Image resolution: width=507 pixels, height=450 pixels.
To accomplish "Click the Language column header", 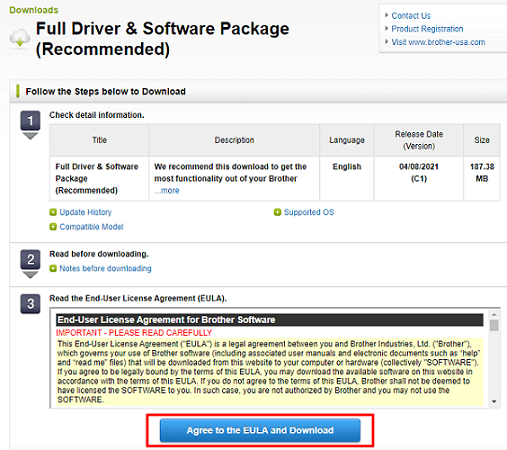I will (347, 140).
